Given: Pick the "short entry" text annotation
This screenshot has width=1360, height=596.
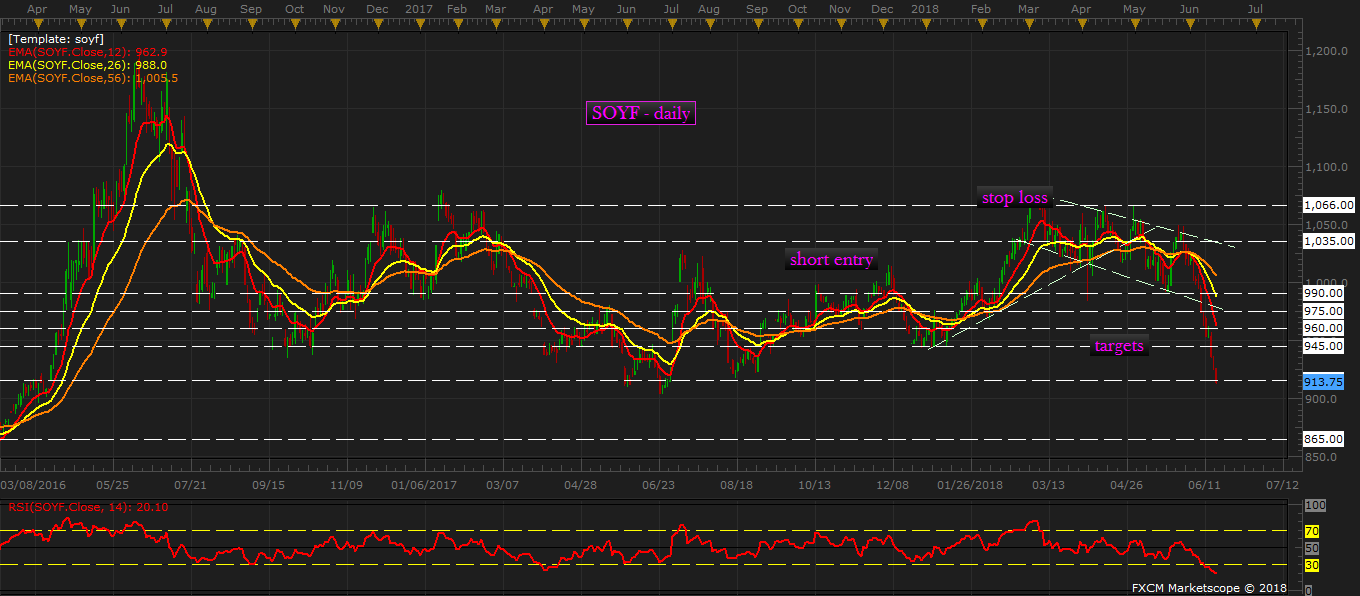Looking at the screenshot, I should [x=831, y=260].
